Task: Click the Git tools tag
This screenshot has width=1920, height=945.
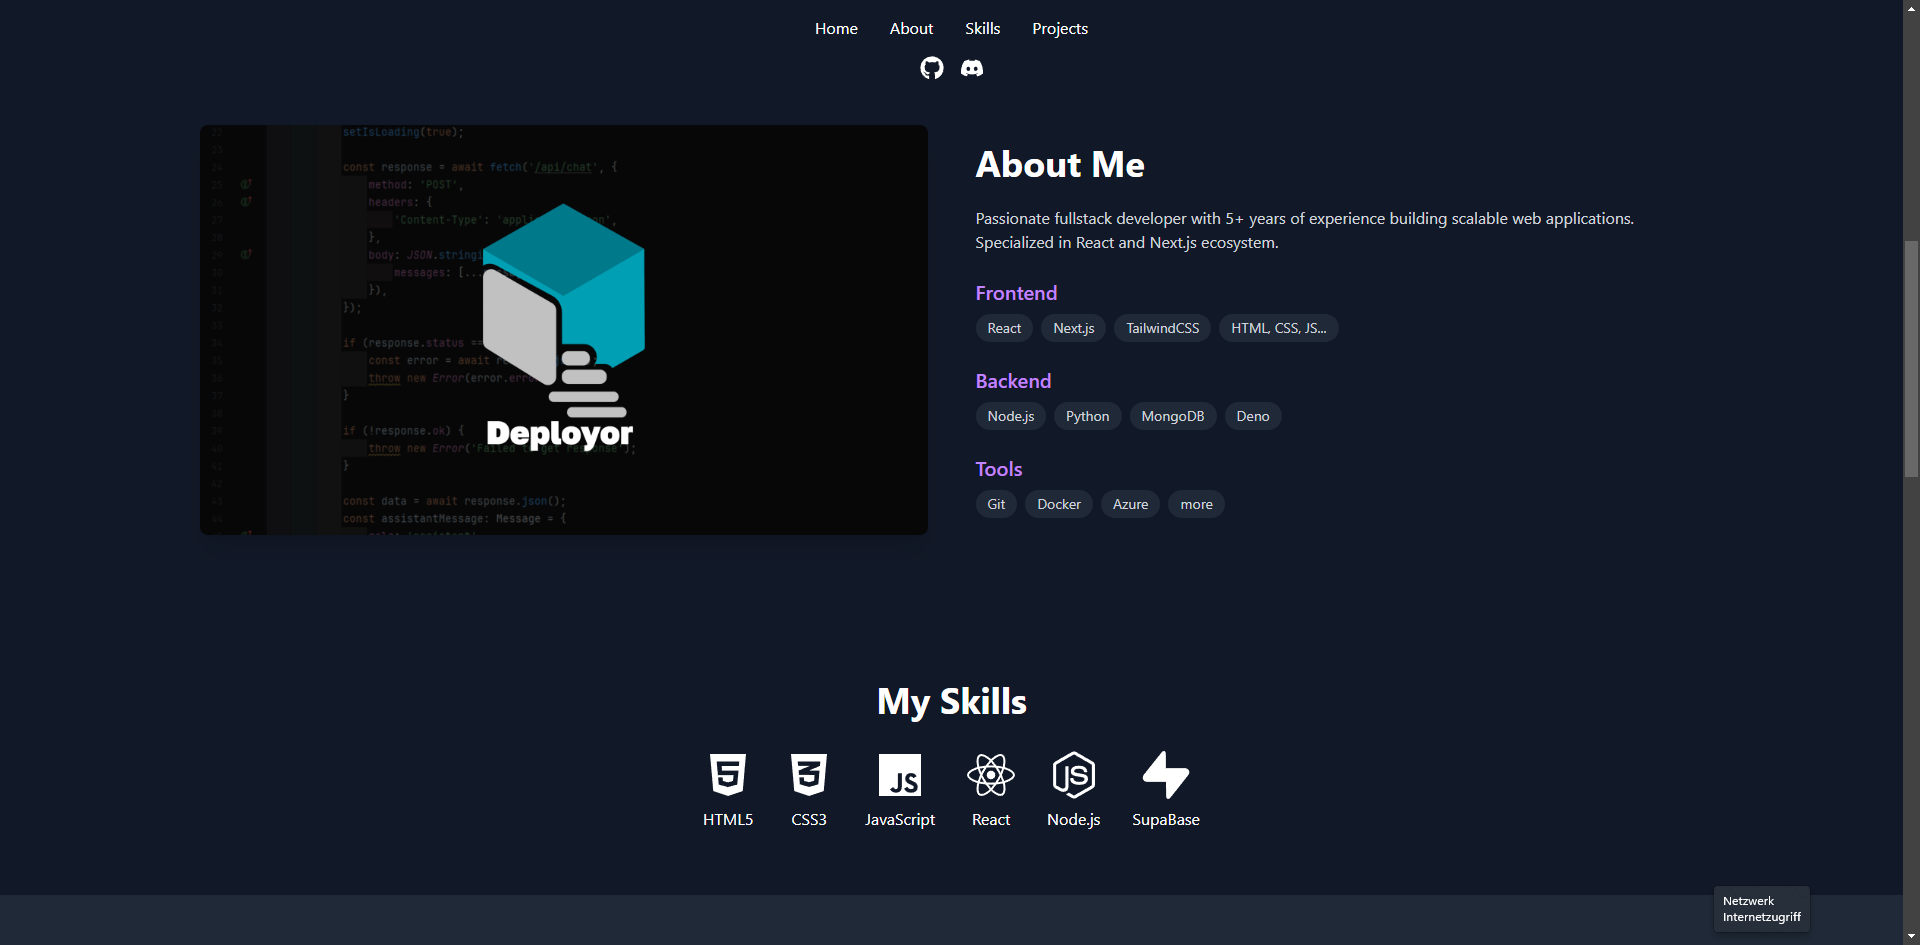Action: click(996, 504)
